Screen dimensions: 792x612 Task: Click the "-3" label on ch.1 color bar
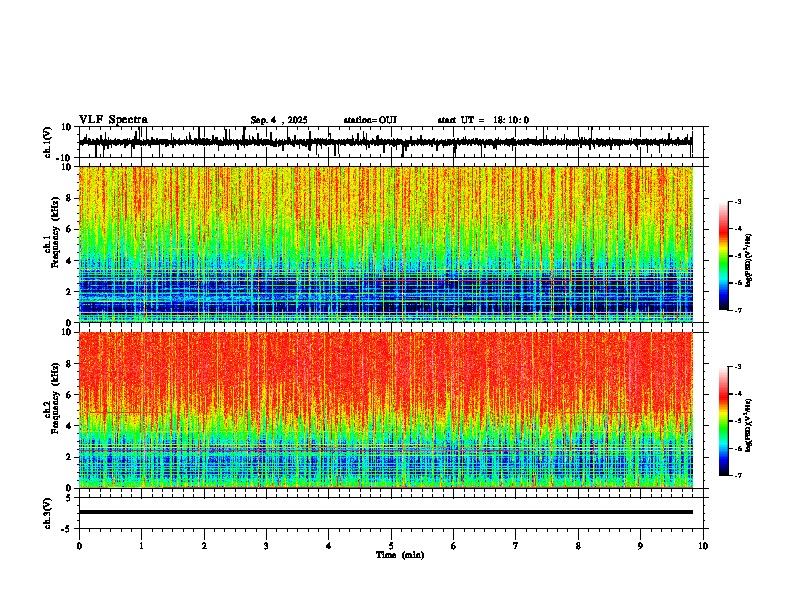click(x=738, y=202)
